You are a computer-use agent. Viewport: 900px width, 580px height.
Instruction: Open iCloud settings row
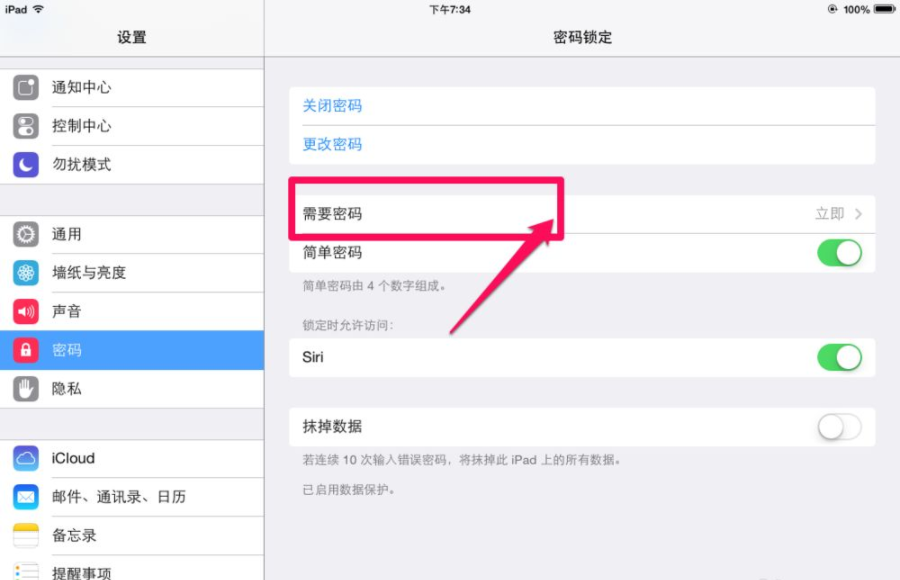pos(132,458)
